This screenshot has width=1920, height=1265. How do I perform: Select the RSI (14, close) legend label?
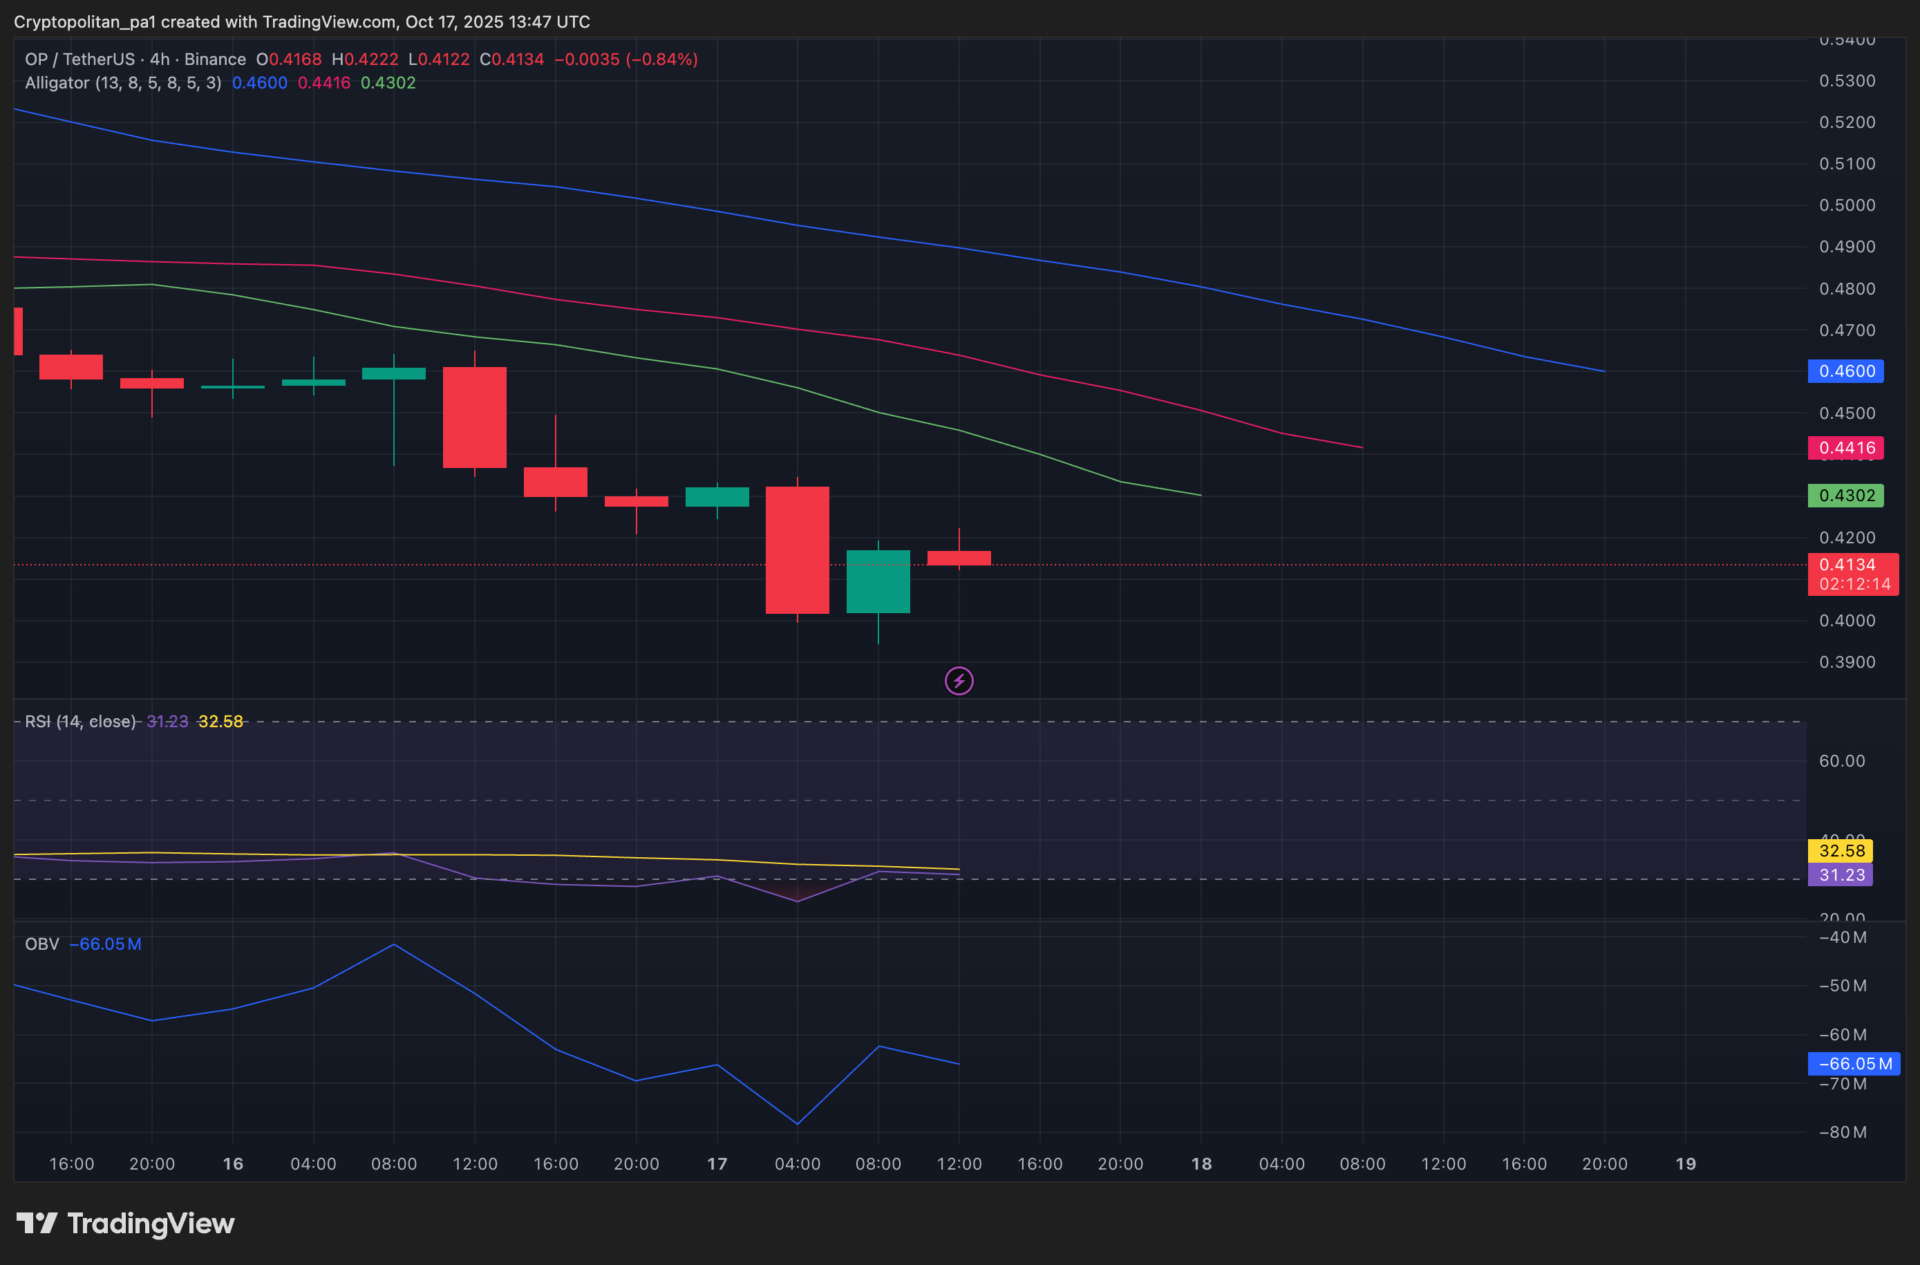click(x=80, y=721)
